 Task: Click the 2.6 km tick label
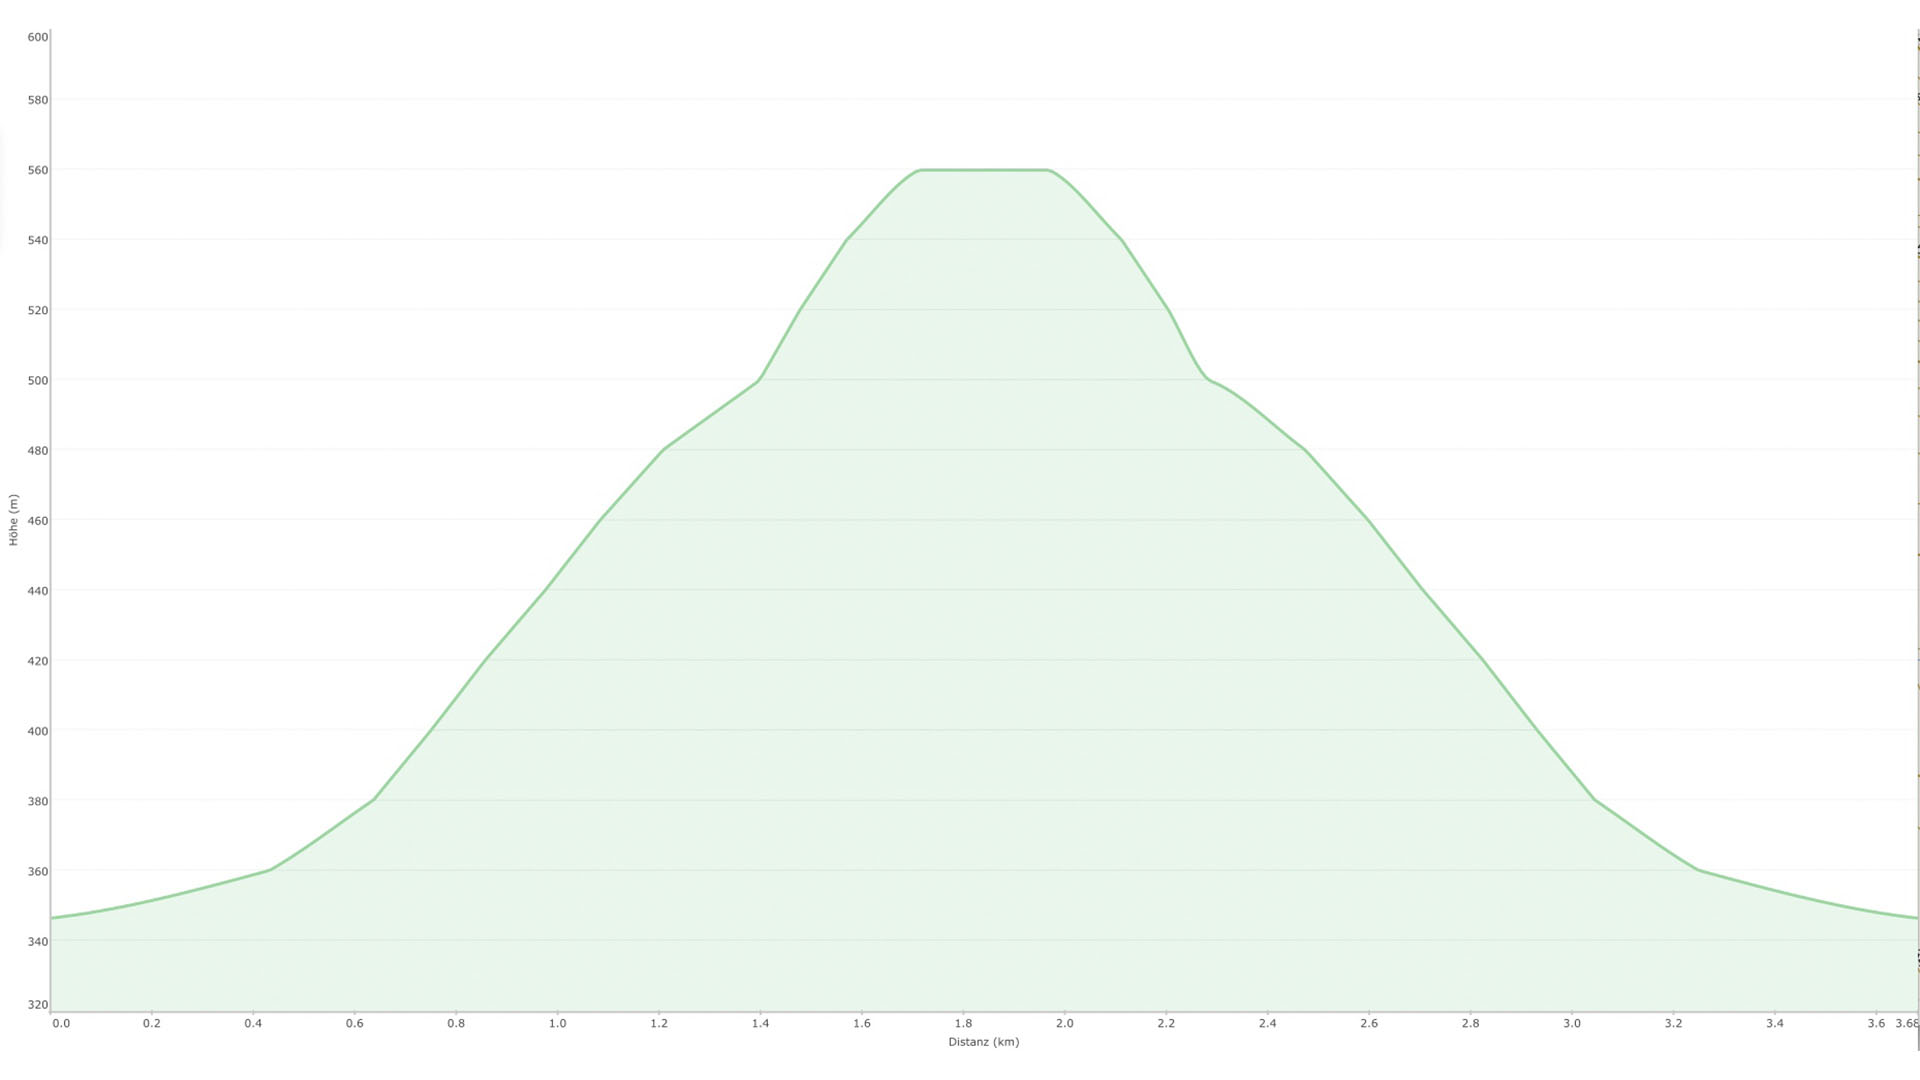(x=1369, y=1023)
